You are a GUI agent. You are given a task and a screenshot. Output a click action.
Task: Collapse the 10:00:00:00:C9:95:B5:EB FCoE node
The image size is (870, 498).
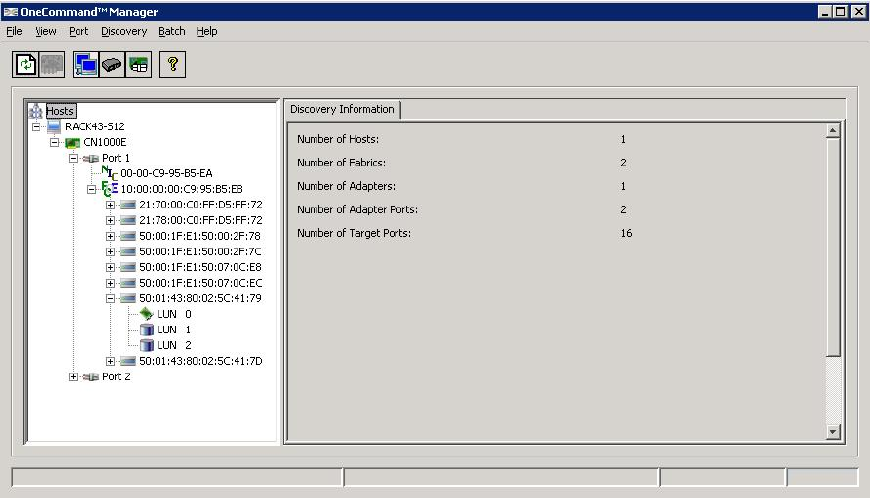click(x=92, y=190)
